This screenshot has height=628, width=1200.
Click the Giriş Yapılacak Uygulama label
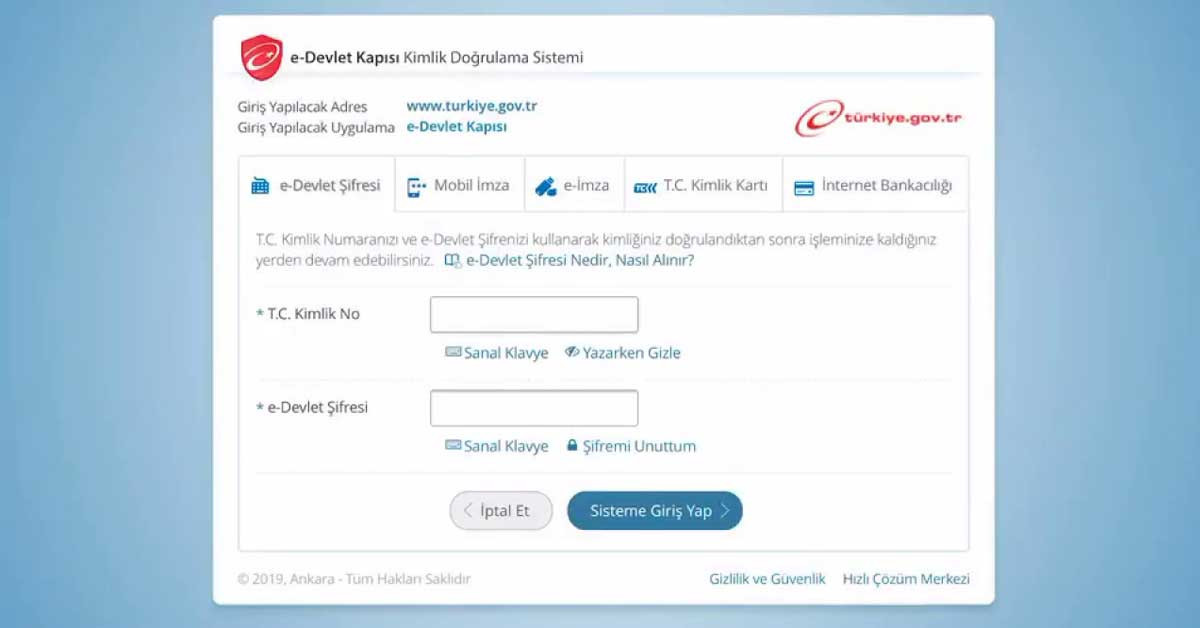point(316,128)
